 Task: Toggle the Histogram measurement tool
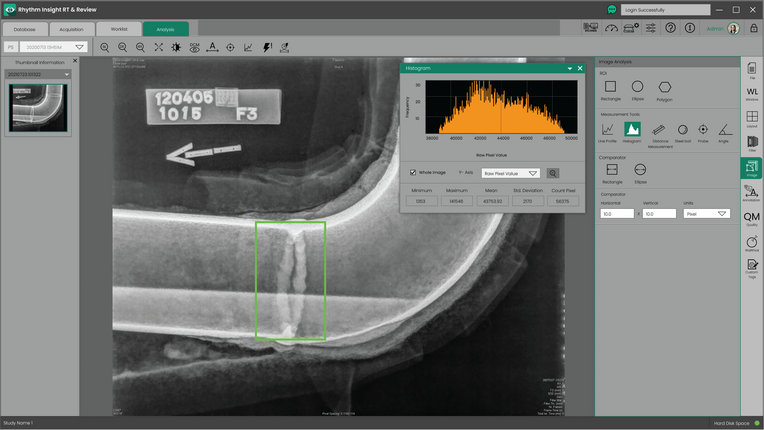click(632, 132)
